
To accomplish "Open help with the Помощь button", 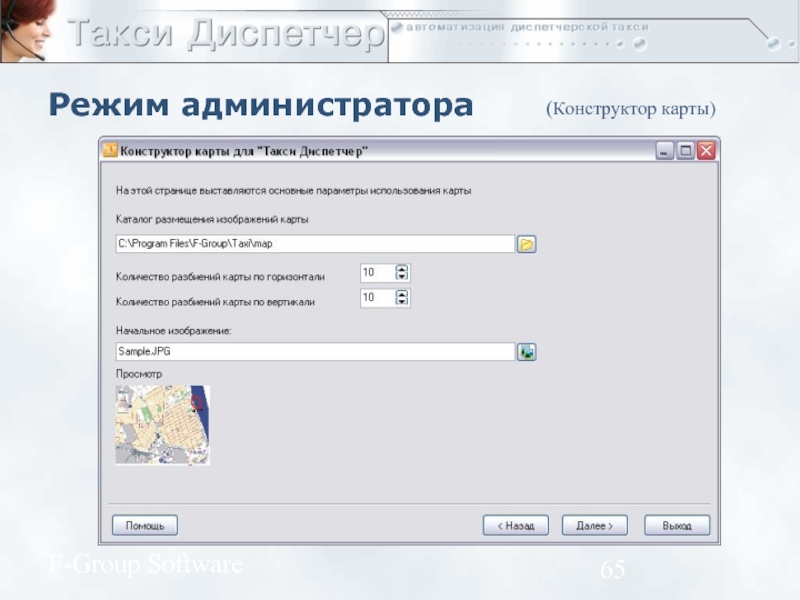I will (x=145, y=525).
